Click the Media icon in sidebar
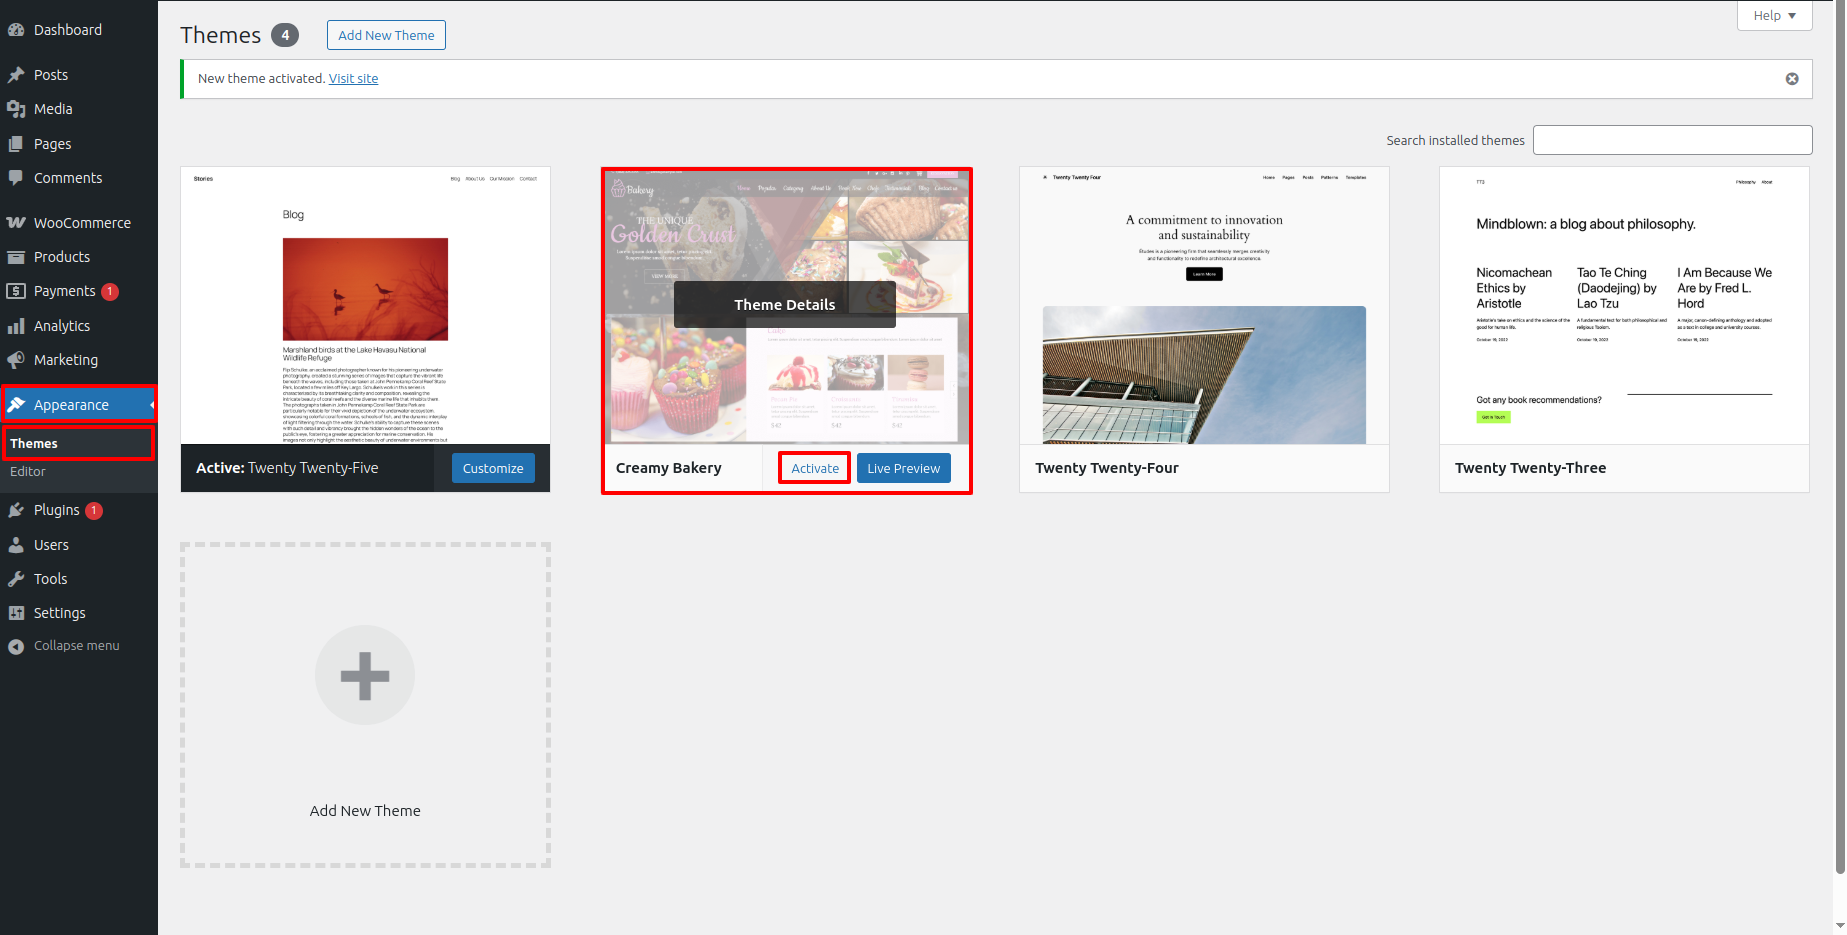This screenshot has height=935, width=1847. [x=16, y=109]
